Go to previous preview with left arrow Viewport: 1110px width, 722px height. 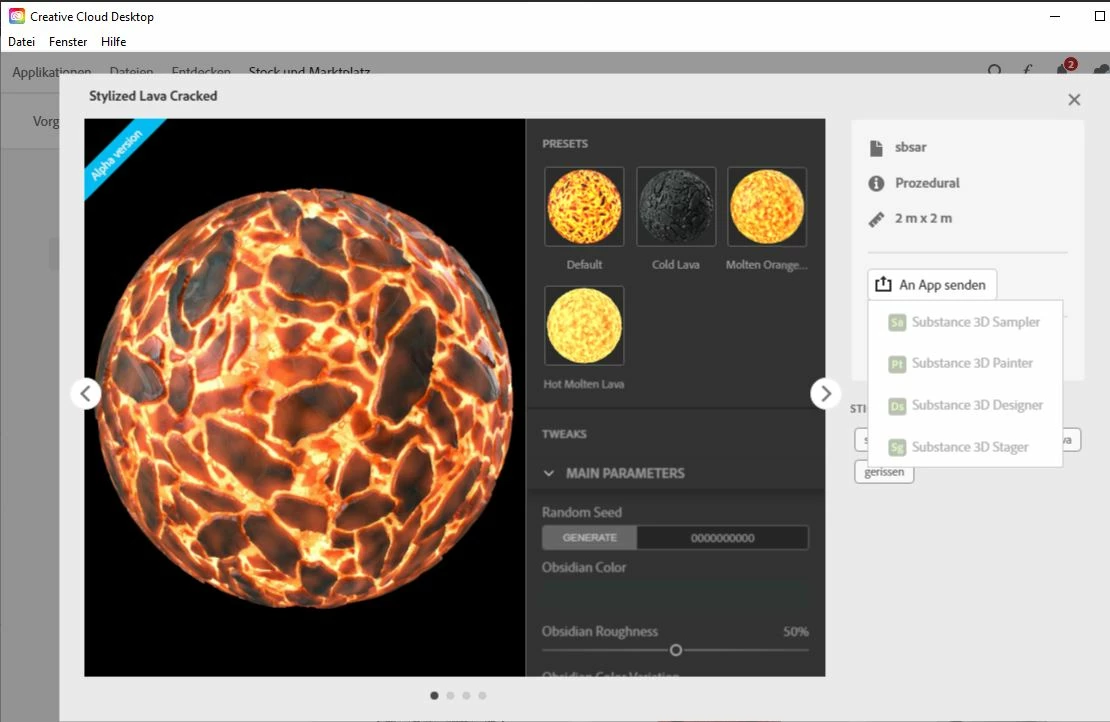pos(86,393)
